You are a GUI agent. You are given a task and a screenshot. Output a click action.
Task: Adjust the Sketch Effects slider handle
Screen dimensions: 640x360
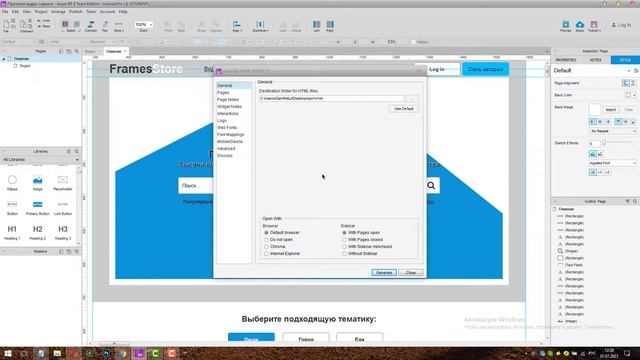click(604, 142)
